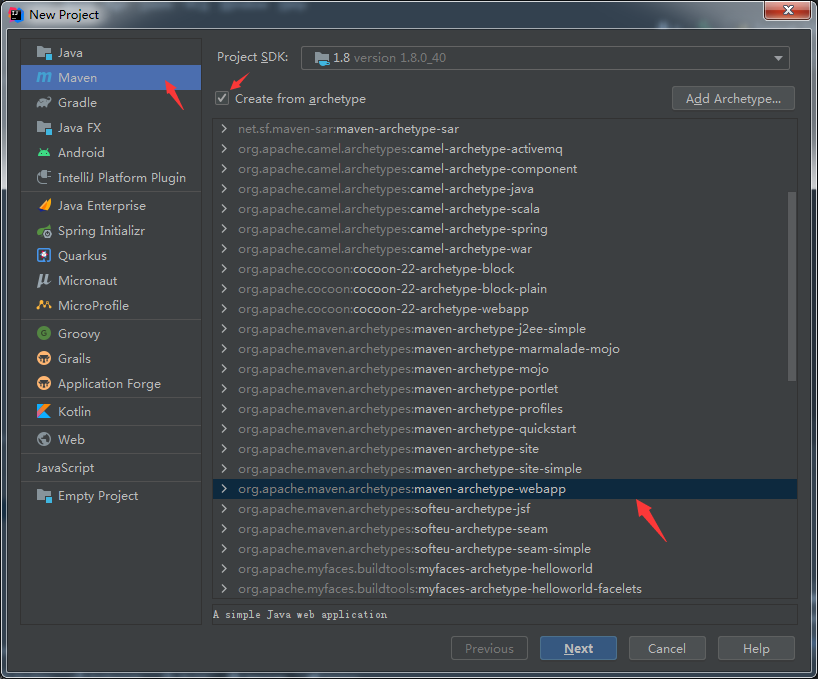Click the Grails icon

(x=44, y=358)
